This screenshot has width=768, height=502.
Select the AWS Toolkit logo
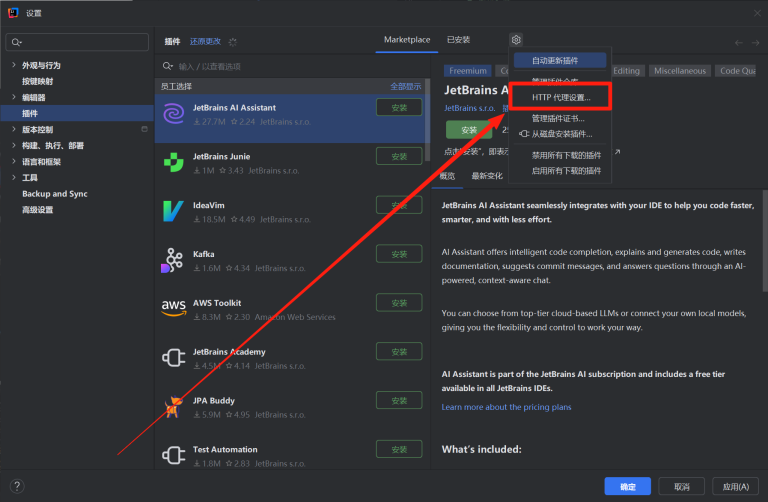pos(173,308)
